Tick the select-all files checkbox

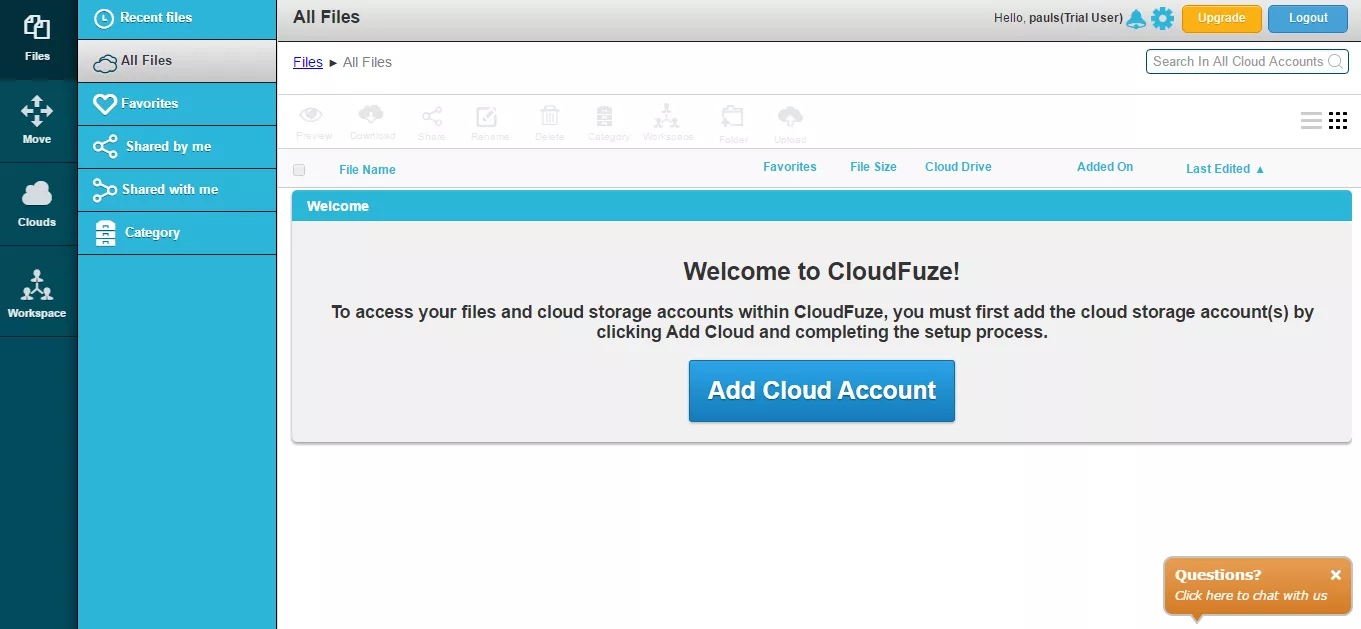pos(299,170)
